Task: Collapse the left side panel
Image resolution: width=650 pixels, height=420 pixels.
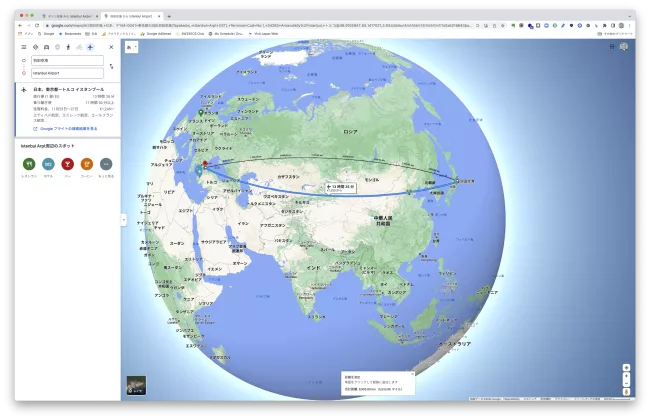Action: coord(124,219)
